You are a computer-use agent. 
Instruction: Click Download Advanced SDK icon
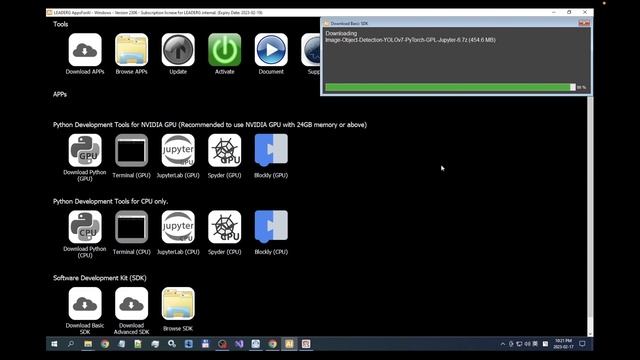131,304
